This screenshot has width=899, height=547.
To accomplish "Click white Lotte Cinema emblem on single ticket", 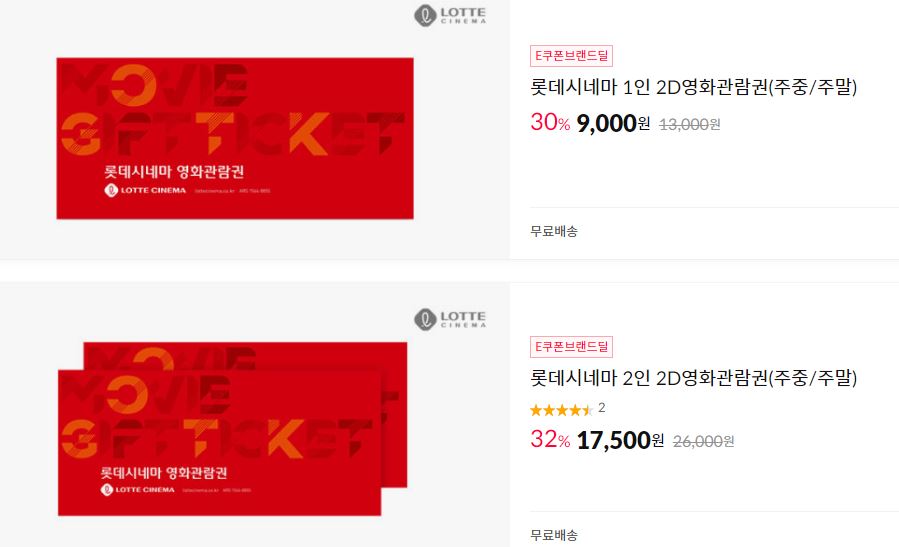I will click(x=111, y=190).
